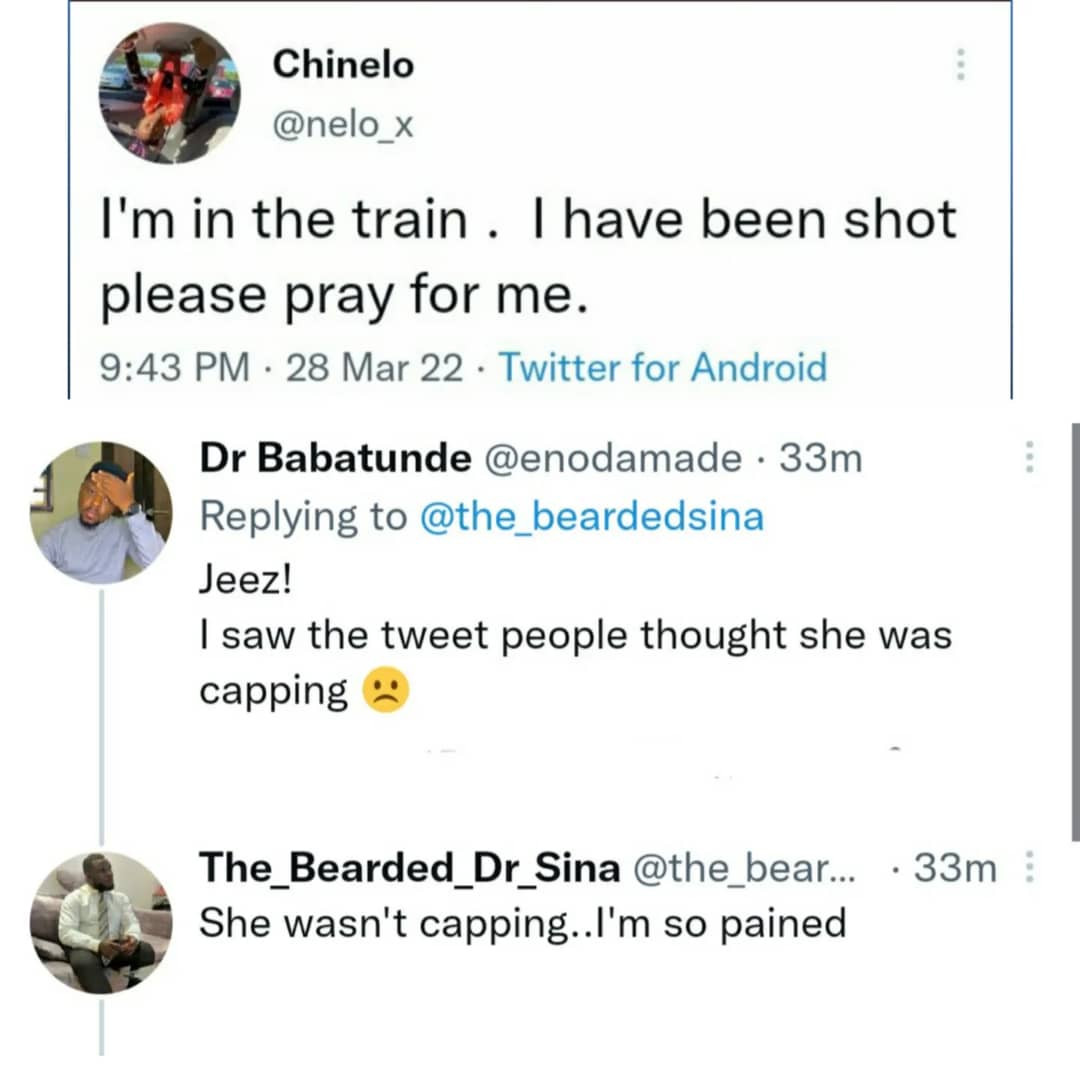Click Dr Babatunde's profile avatar

106,510
